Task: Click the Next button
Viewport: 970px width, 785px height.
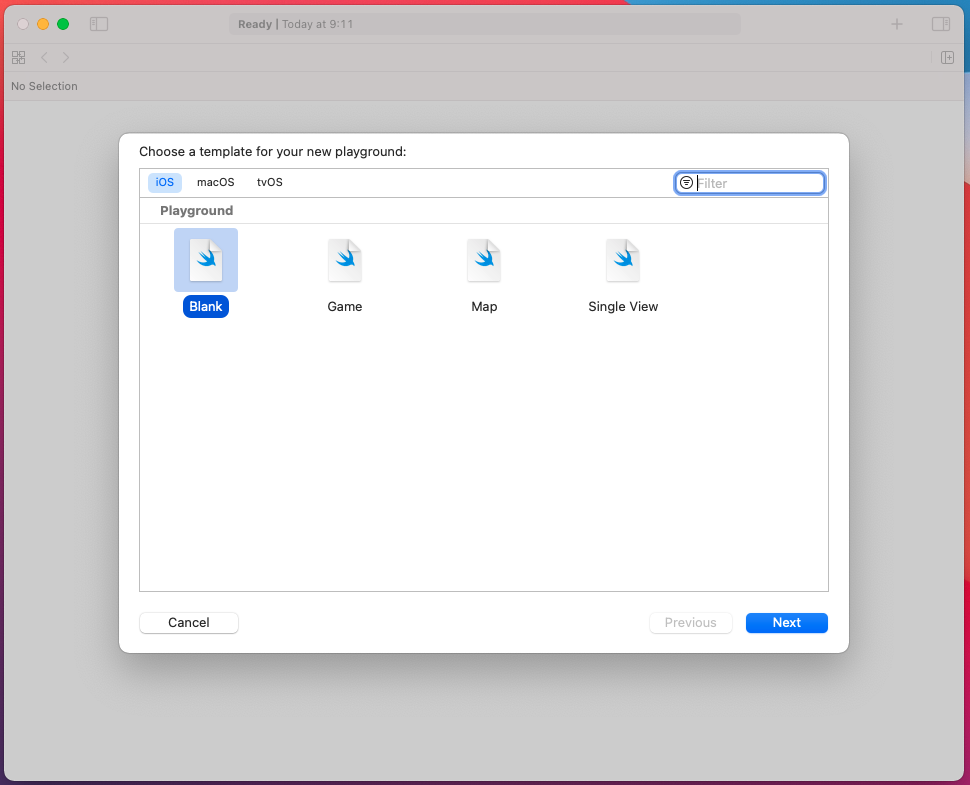Action: pyautogui.click(x=786, y=623)
